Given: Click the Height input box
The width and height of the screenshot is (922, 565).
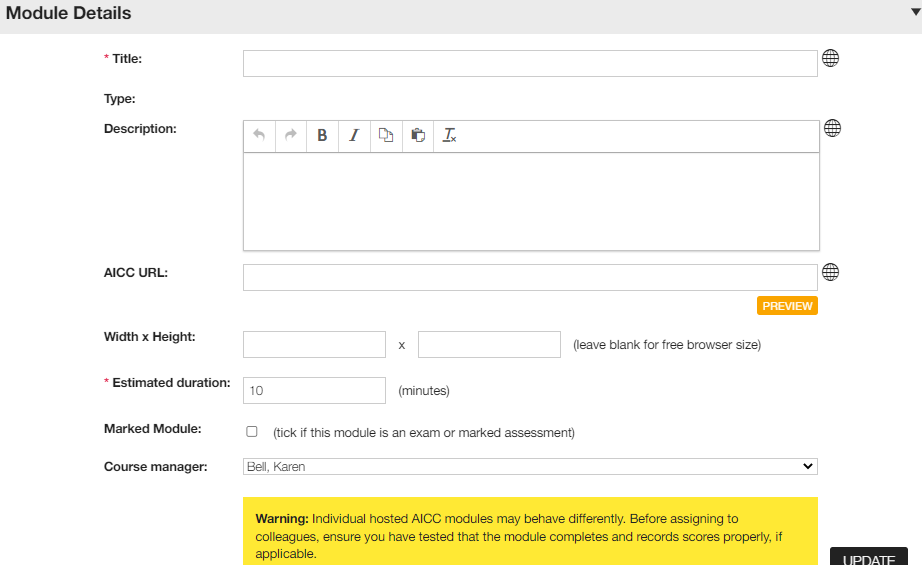Looking at the screenshot, I should [489, 345].
